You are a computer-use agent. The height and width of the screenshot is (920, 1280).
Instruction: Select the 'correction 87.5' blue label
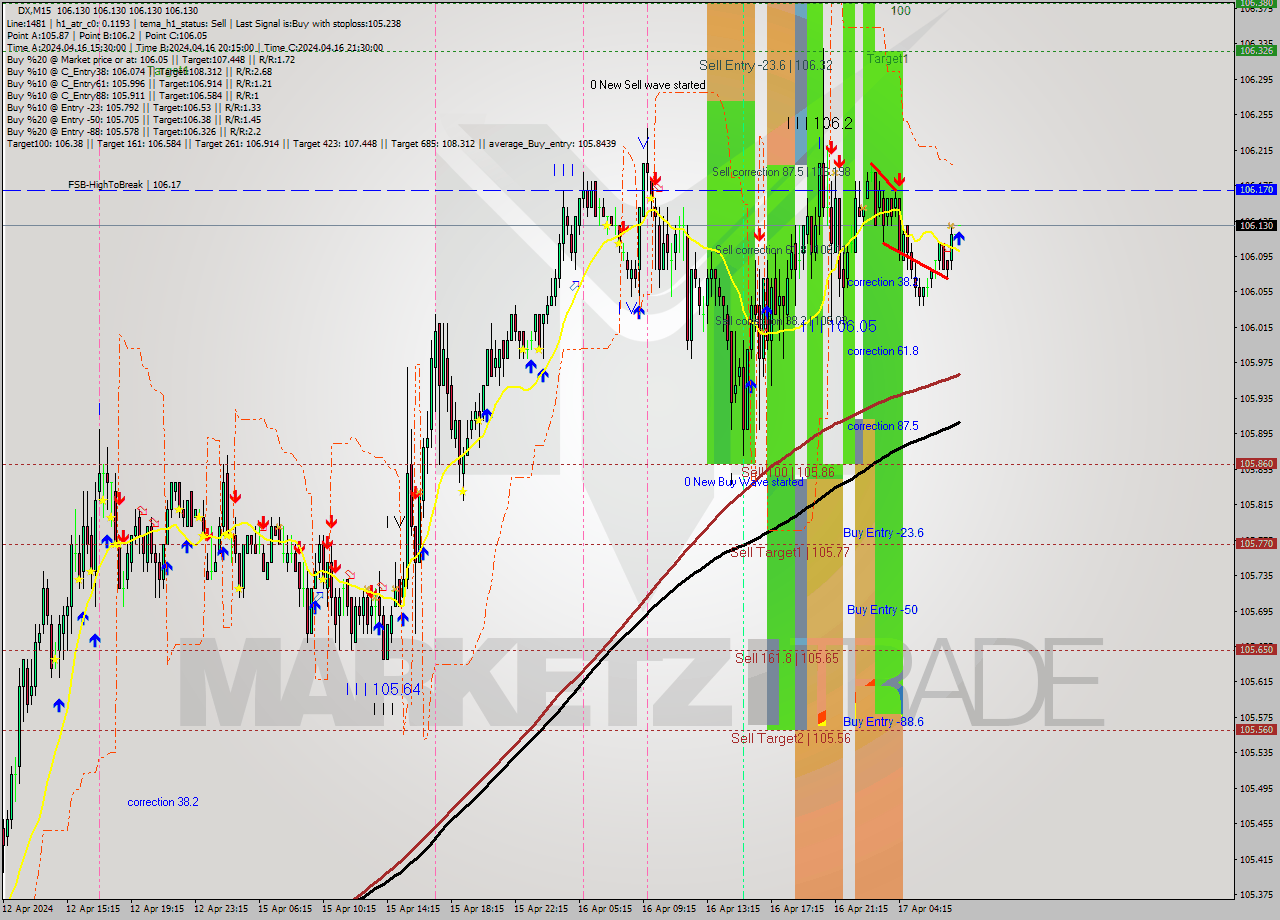(x=882, y=426)
